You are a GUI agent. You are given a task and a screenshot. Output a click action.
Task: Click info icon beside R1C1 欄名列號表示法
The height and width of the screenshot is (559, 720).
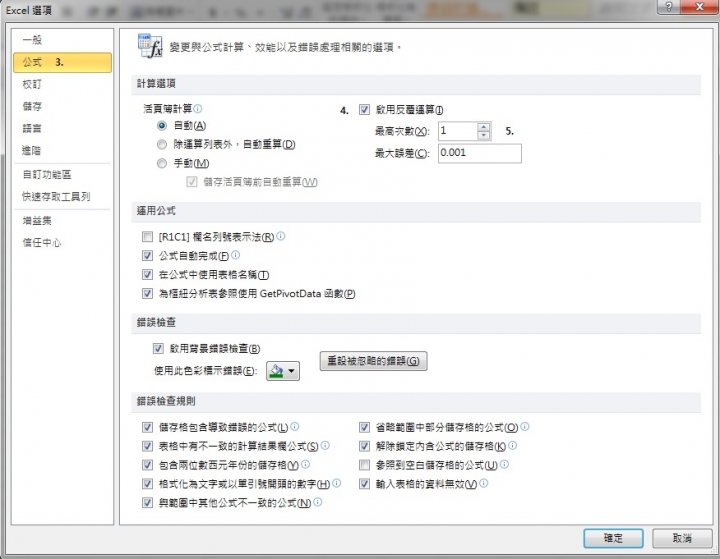click(x=281, y=236)
